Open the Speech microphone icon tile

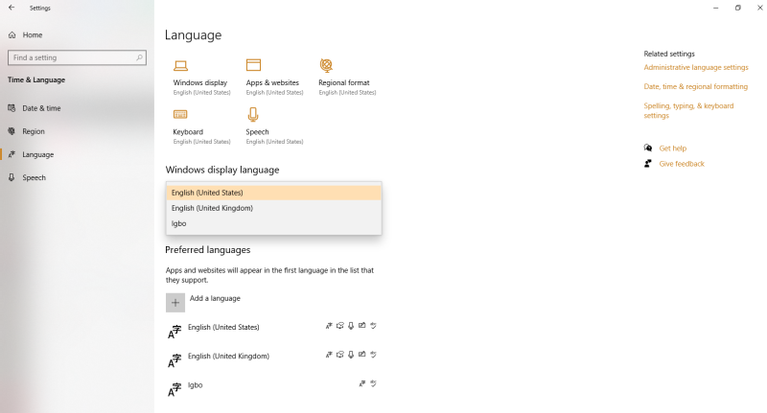[253, 115]
